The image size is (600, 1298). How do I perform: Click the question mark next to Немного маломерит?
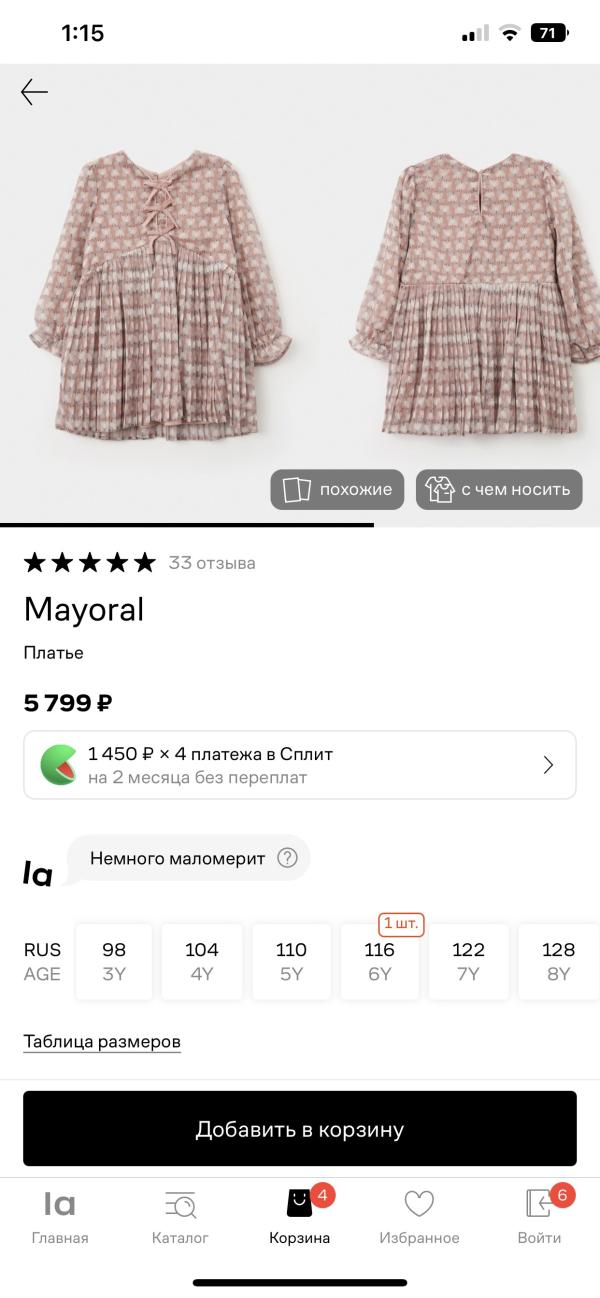[287, 858]
